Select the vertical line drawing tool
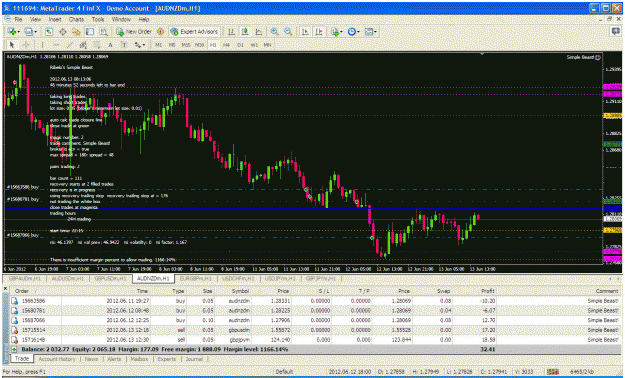Viewport: 625px width, 378px height. coord(42,45)
